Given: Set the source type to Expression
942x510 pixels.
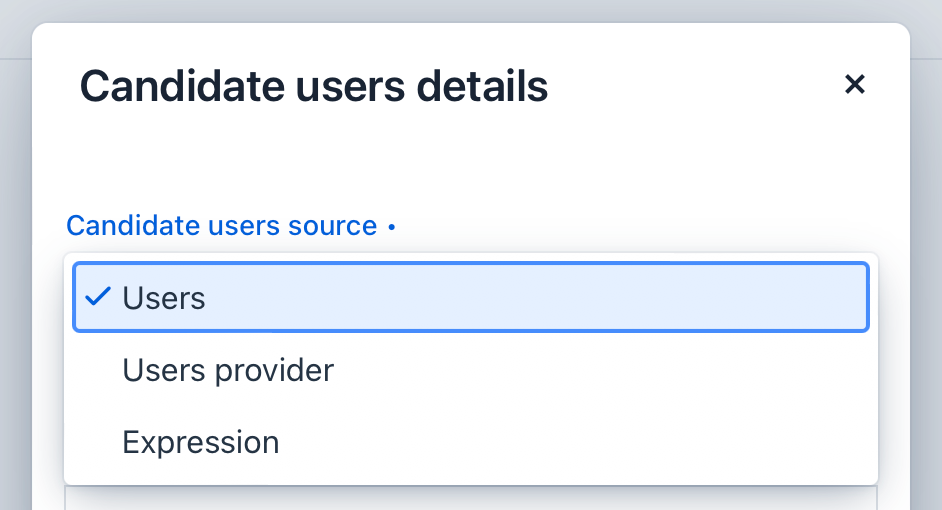Looking at the screenshot, I should pos(200,442).
